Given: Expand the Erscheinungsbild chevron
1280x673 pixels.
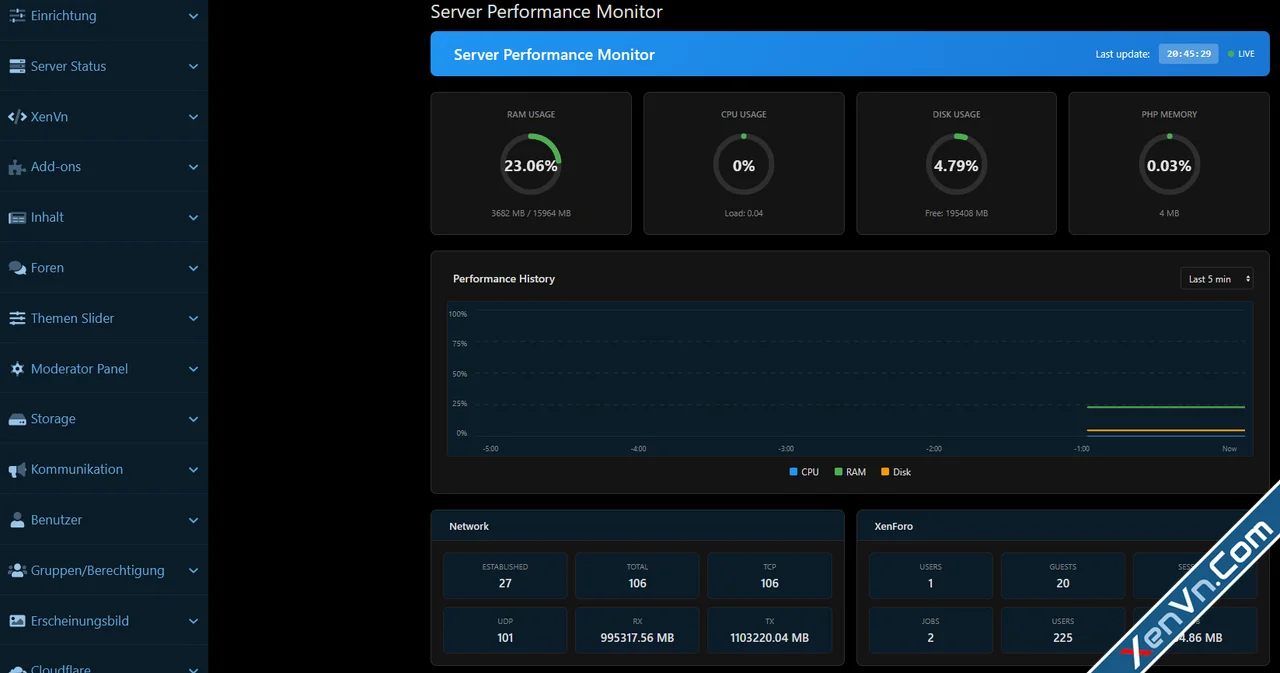Looking at the screenshot, I should coord(194,621).
